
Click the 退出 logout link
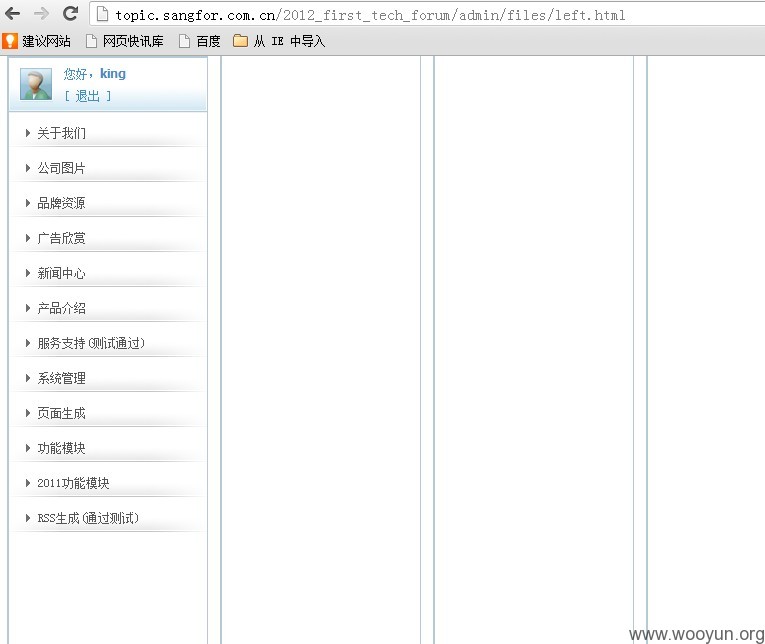[88, 96]
